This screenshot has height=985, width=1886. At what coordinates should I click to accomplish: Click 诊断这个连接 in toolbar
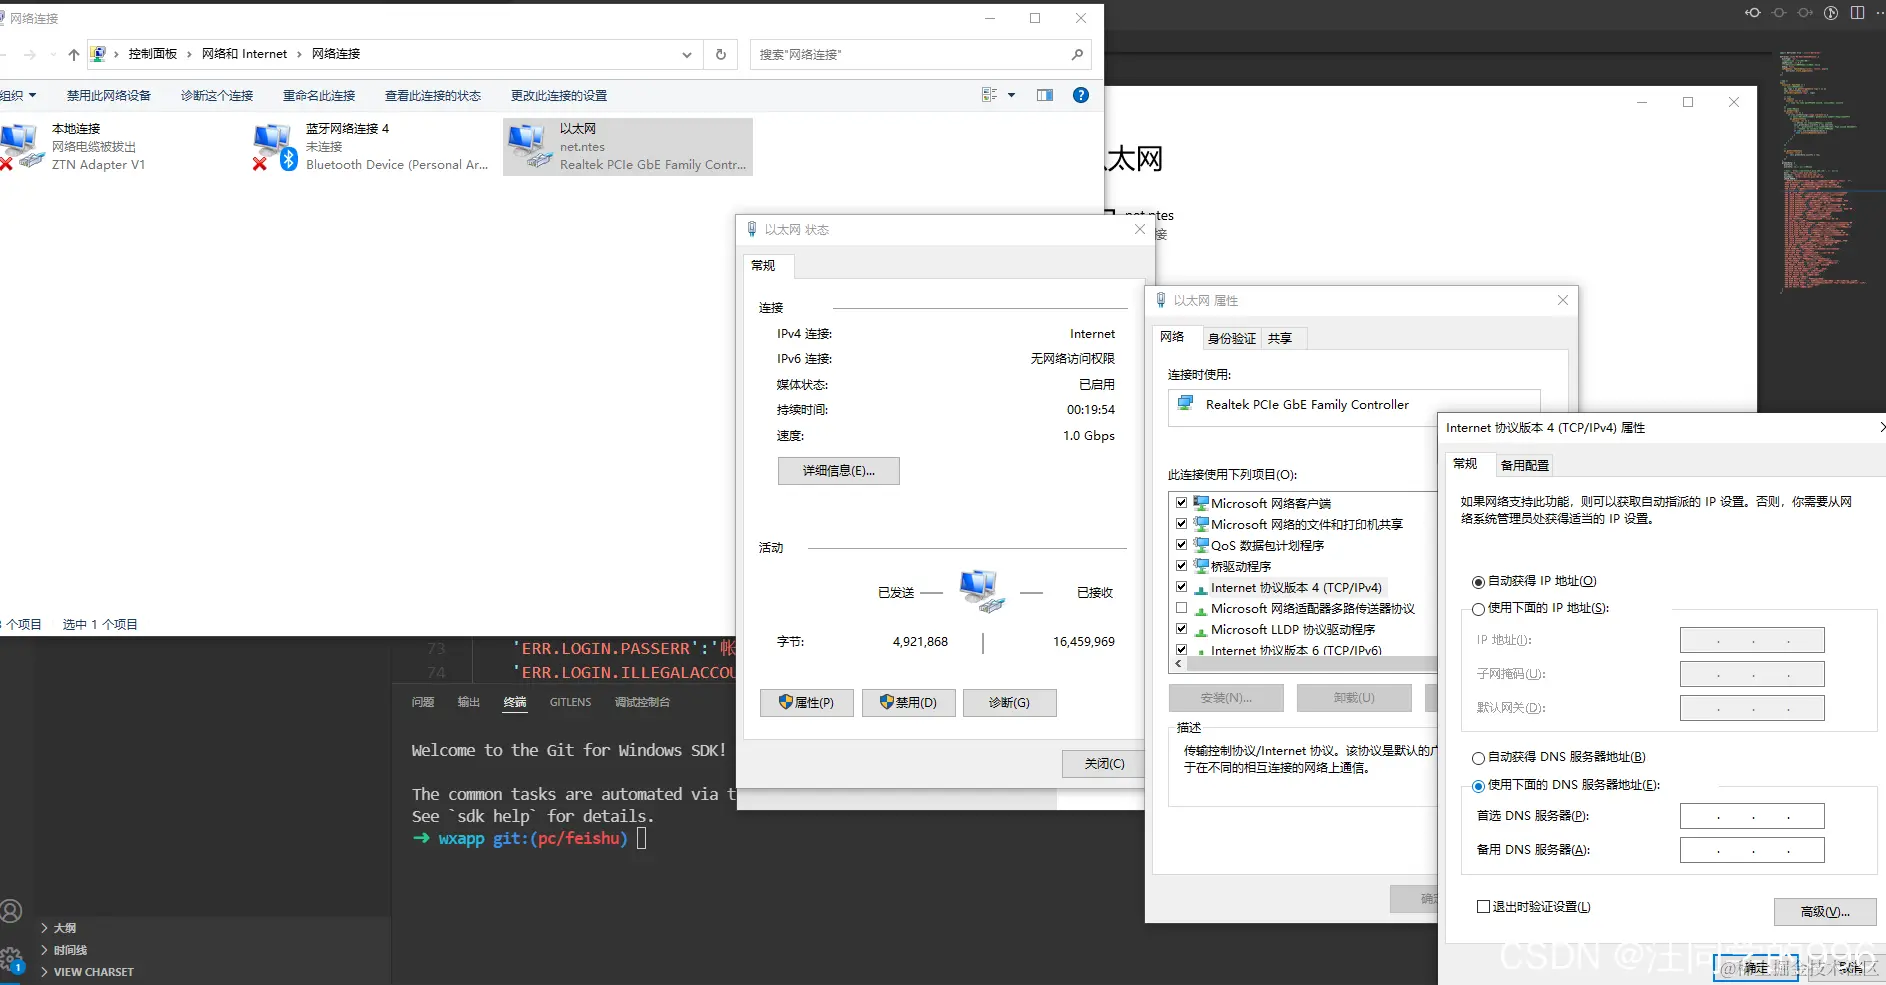pyautogui.click(x=217, y=96)
